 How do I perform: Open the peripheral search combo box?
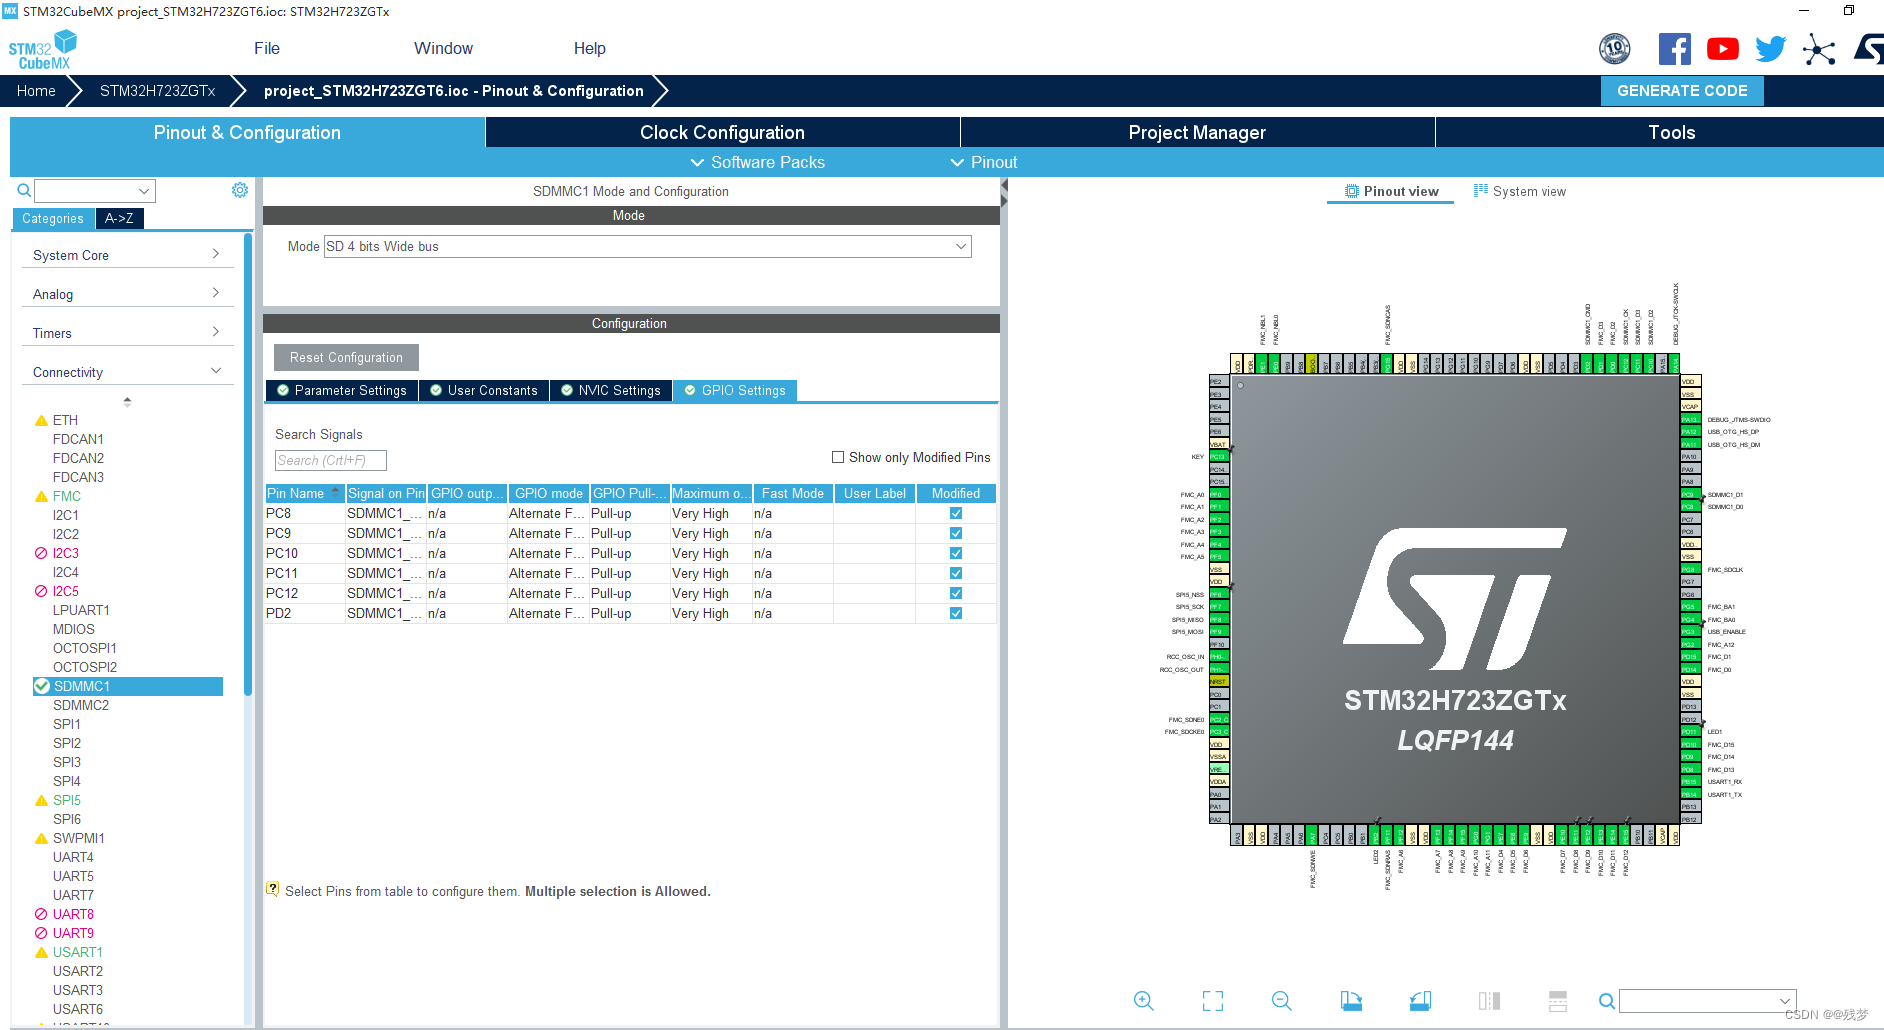pos(95,190)
